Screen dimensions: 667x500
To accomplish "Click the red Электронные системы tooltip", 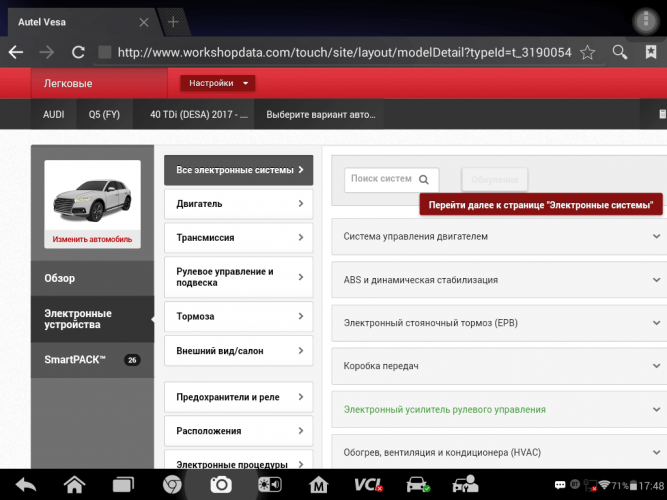I will tap(541, 205).
